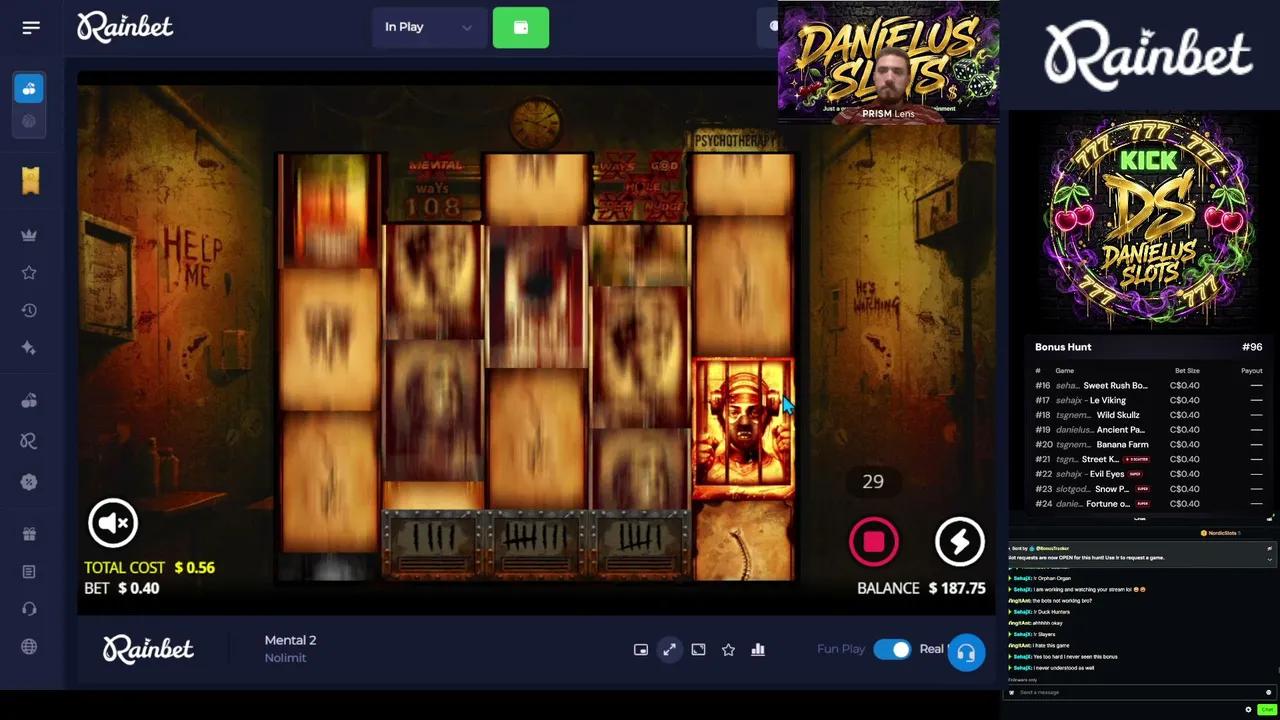Unmute the game sound speaker icon

point(113,523)
